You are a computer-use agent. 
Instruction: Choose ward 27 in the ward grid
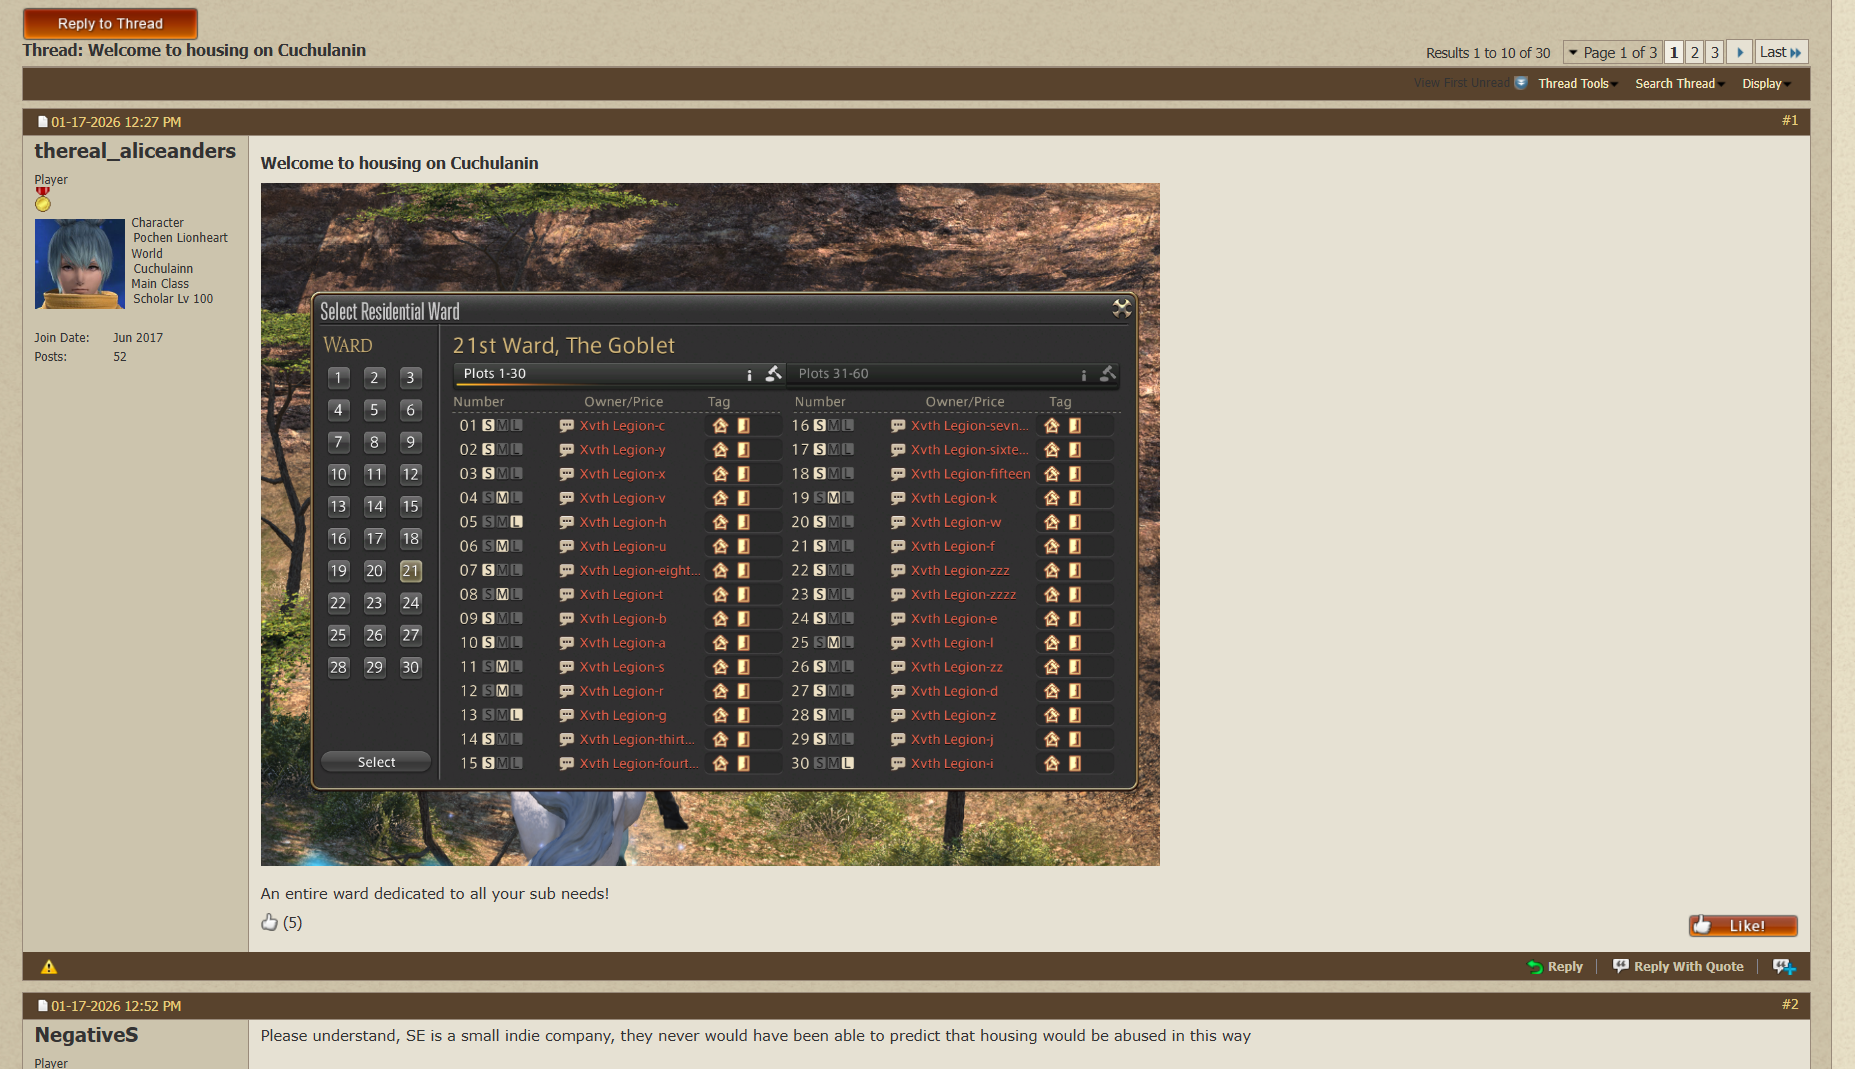[x=410, y=635]
